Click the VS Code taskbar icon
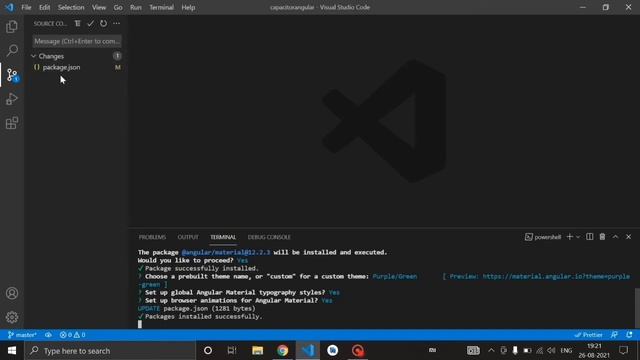The height and width of the screenshot is (360, 640). point(308,351)
